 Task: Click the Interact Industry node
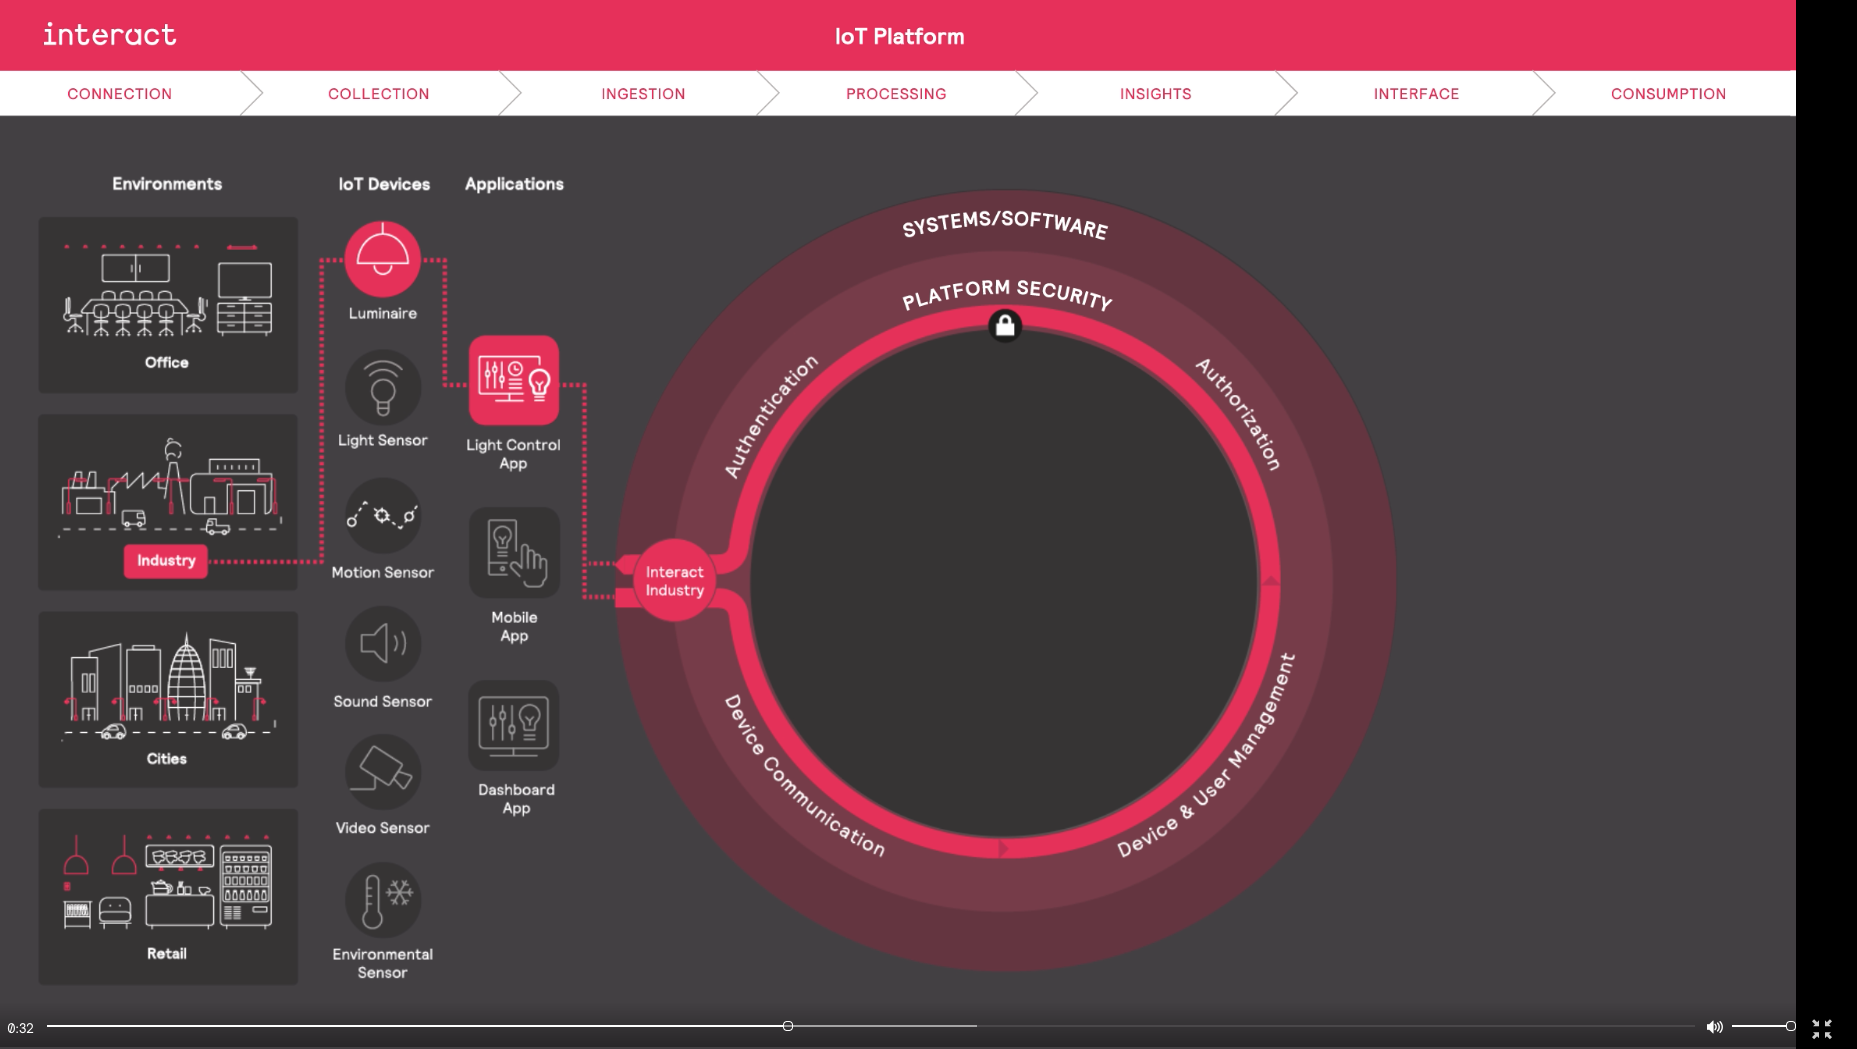(674, 581)
